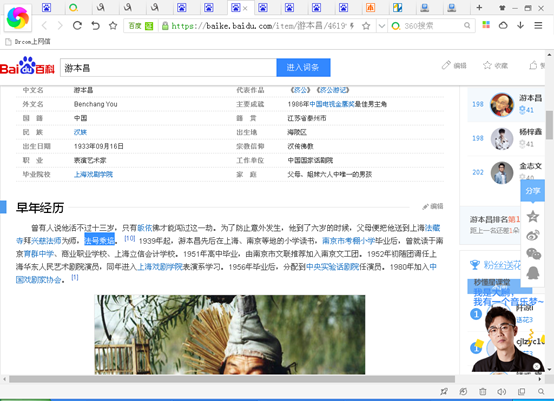Open the 360 browser logo menu

[18, 18]
